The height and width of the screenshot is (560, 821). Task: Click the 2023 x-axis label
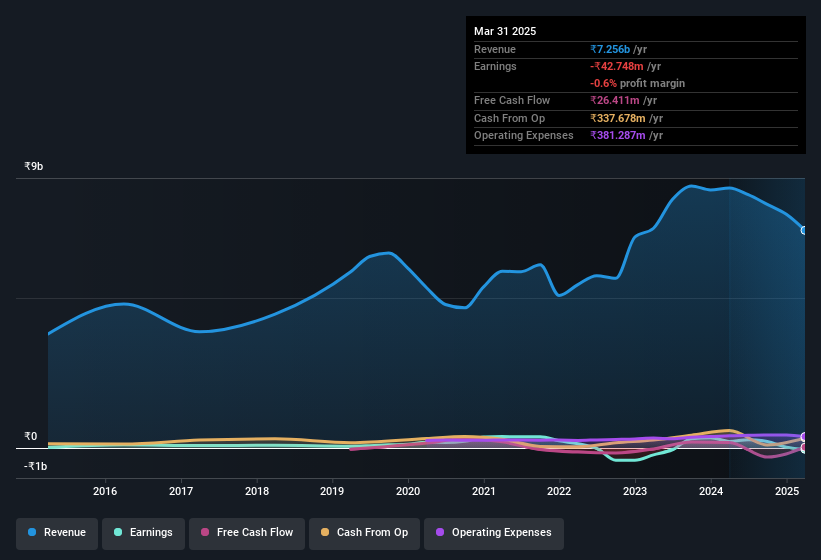pyautogui.click(x=635, y=491)
